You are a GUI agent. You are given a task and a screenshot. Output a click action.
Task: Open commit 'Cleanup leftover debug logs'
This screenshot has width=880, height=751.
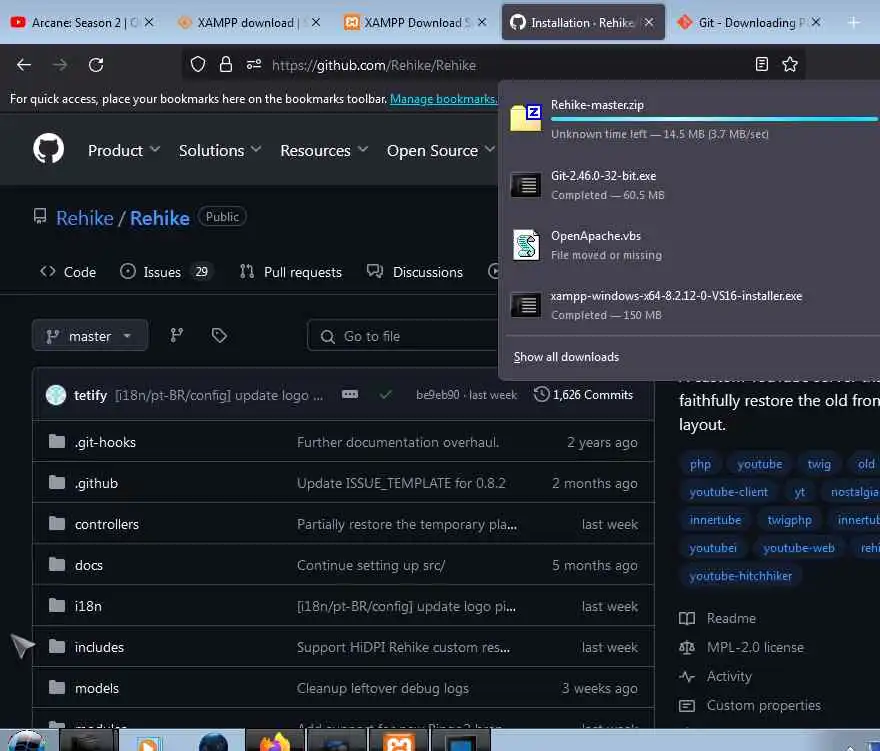point(383,688)
